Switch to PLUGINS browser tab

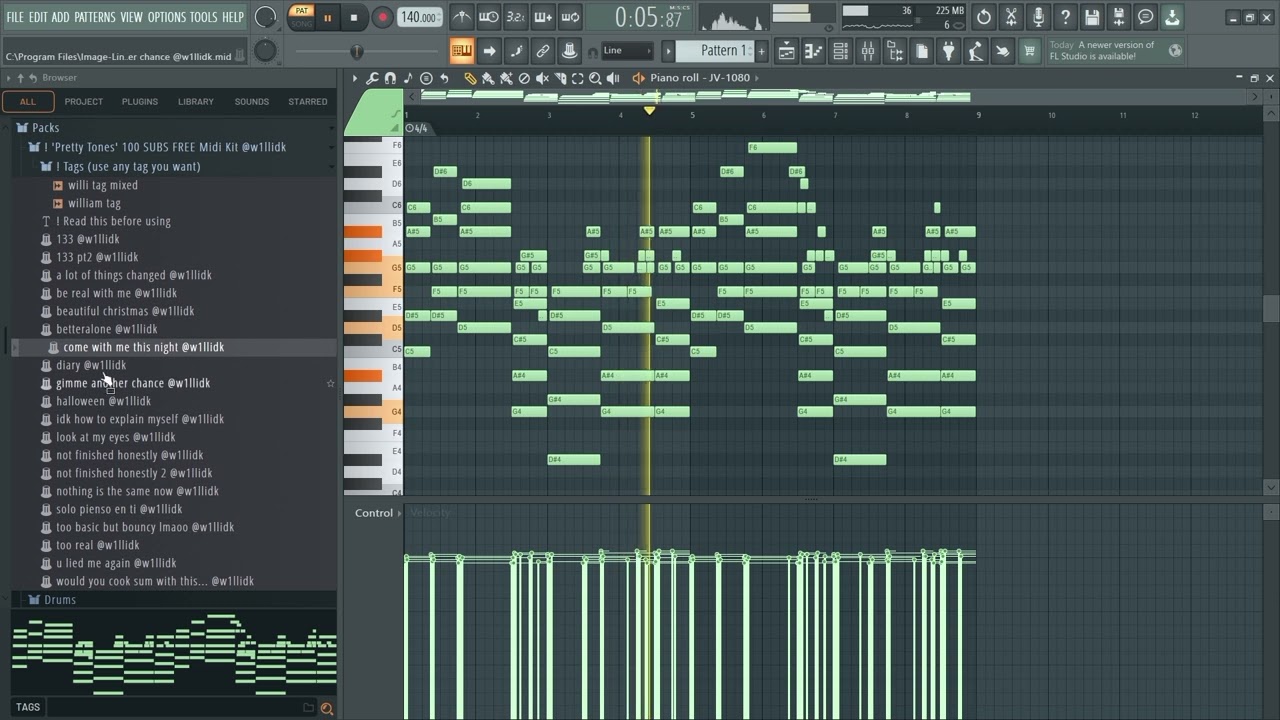pyautogui.click(x=140, y=101)
